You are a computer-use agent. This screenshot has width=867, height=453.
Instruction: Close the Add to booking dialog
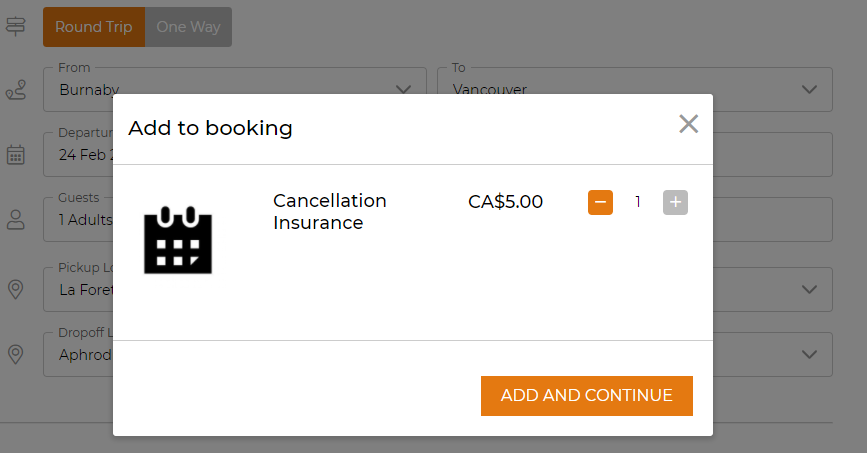tap(688, 124)
